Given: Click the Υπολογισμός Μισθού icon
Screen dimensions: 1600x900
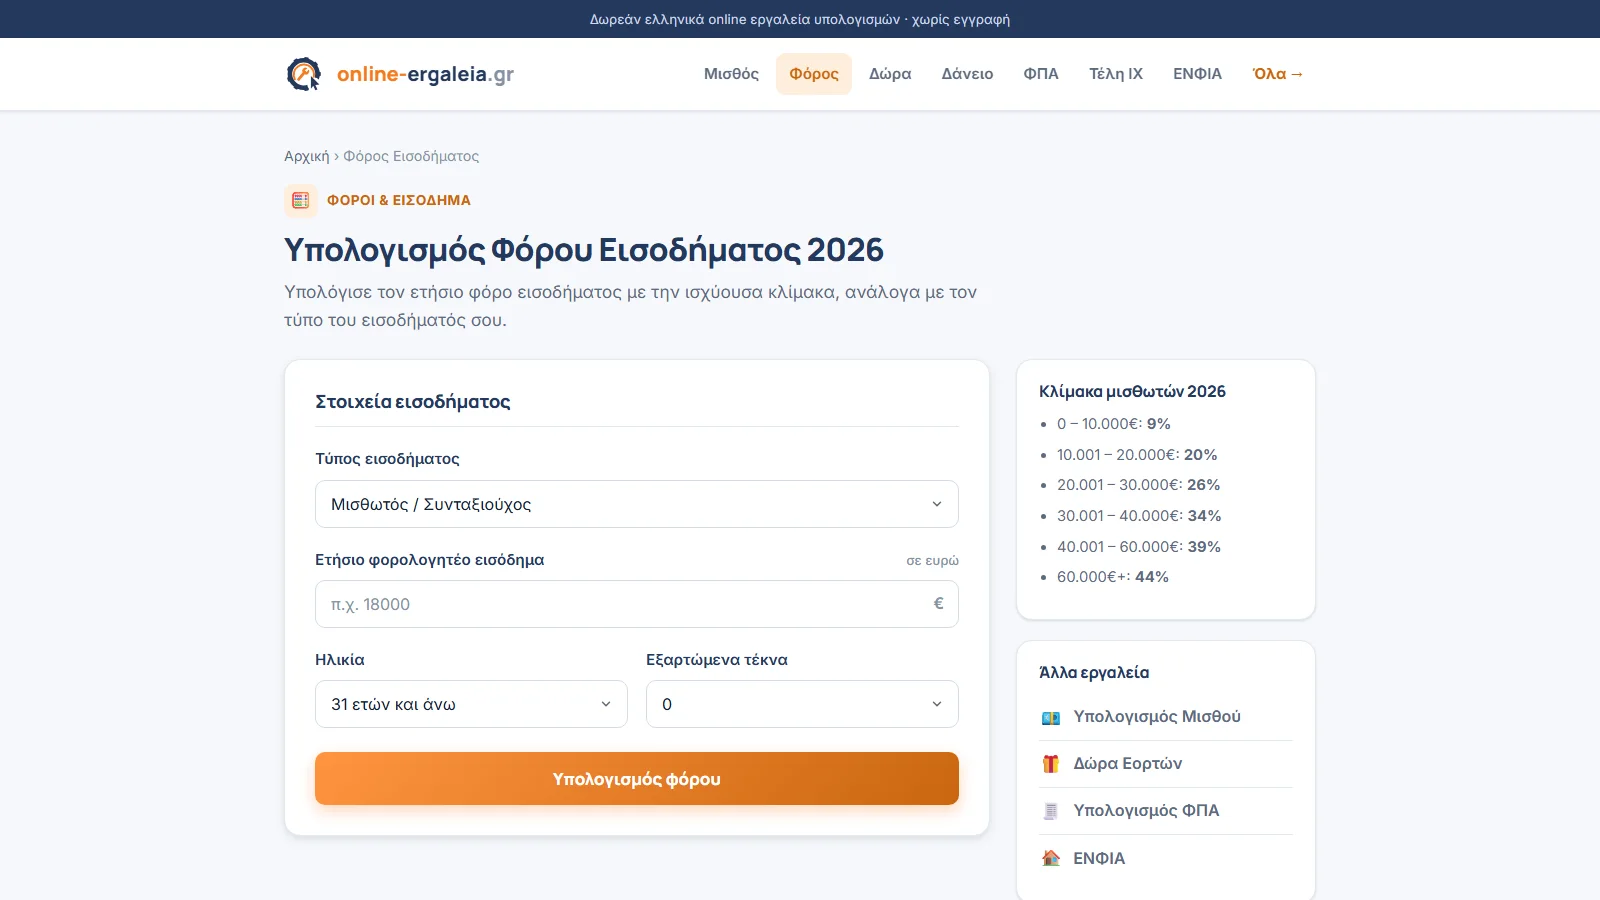Looking at the screenshot, I should (1051, 717).
